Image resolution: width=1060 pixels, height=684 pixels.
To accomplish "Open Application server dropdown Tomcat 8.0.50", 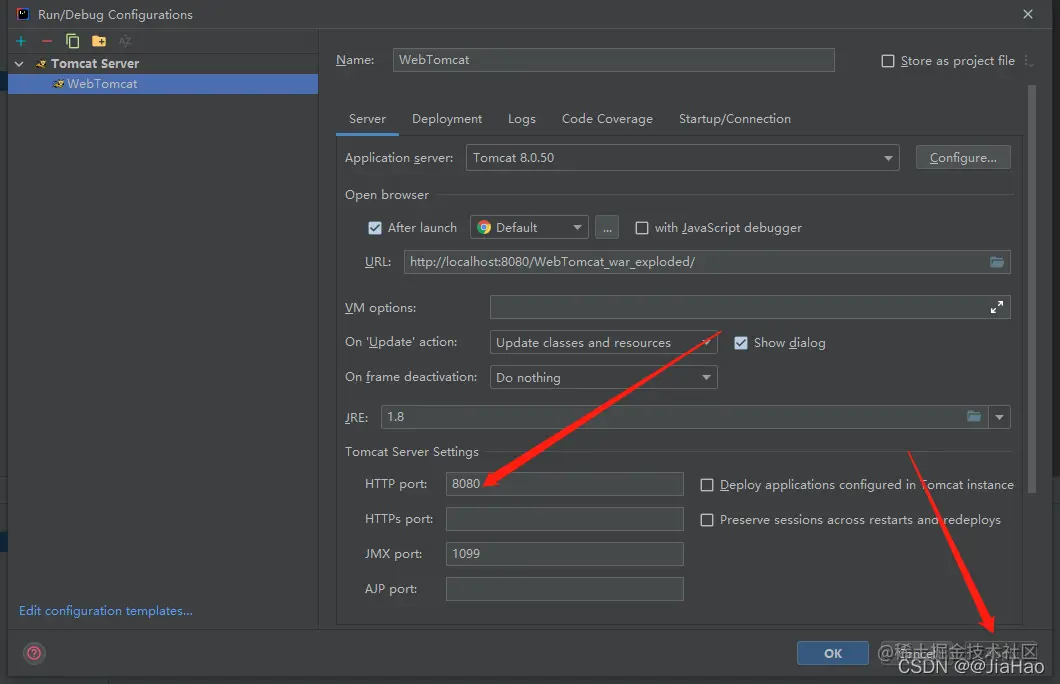I will click(682, 158).
